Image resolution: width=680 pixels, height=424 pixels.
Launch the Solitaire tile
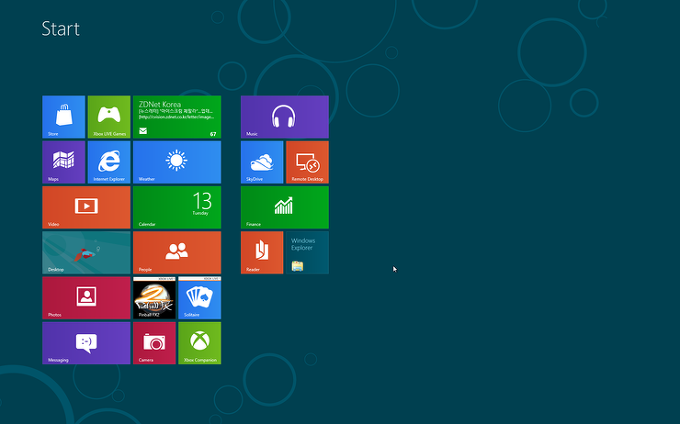tap(199, 298)
